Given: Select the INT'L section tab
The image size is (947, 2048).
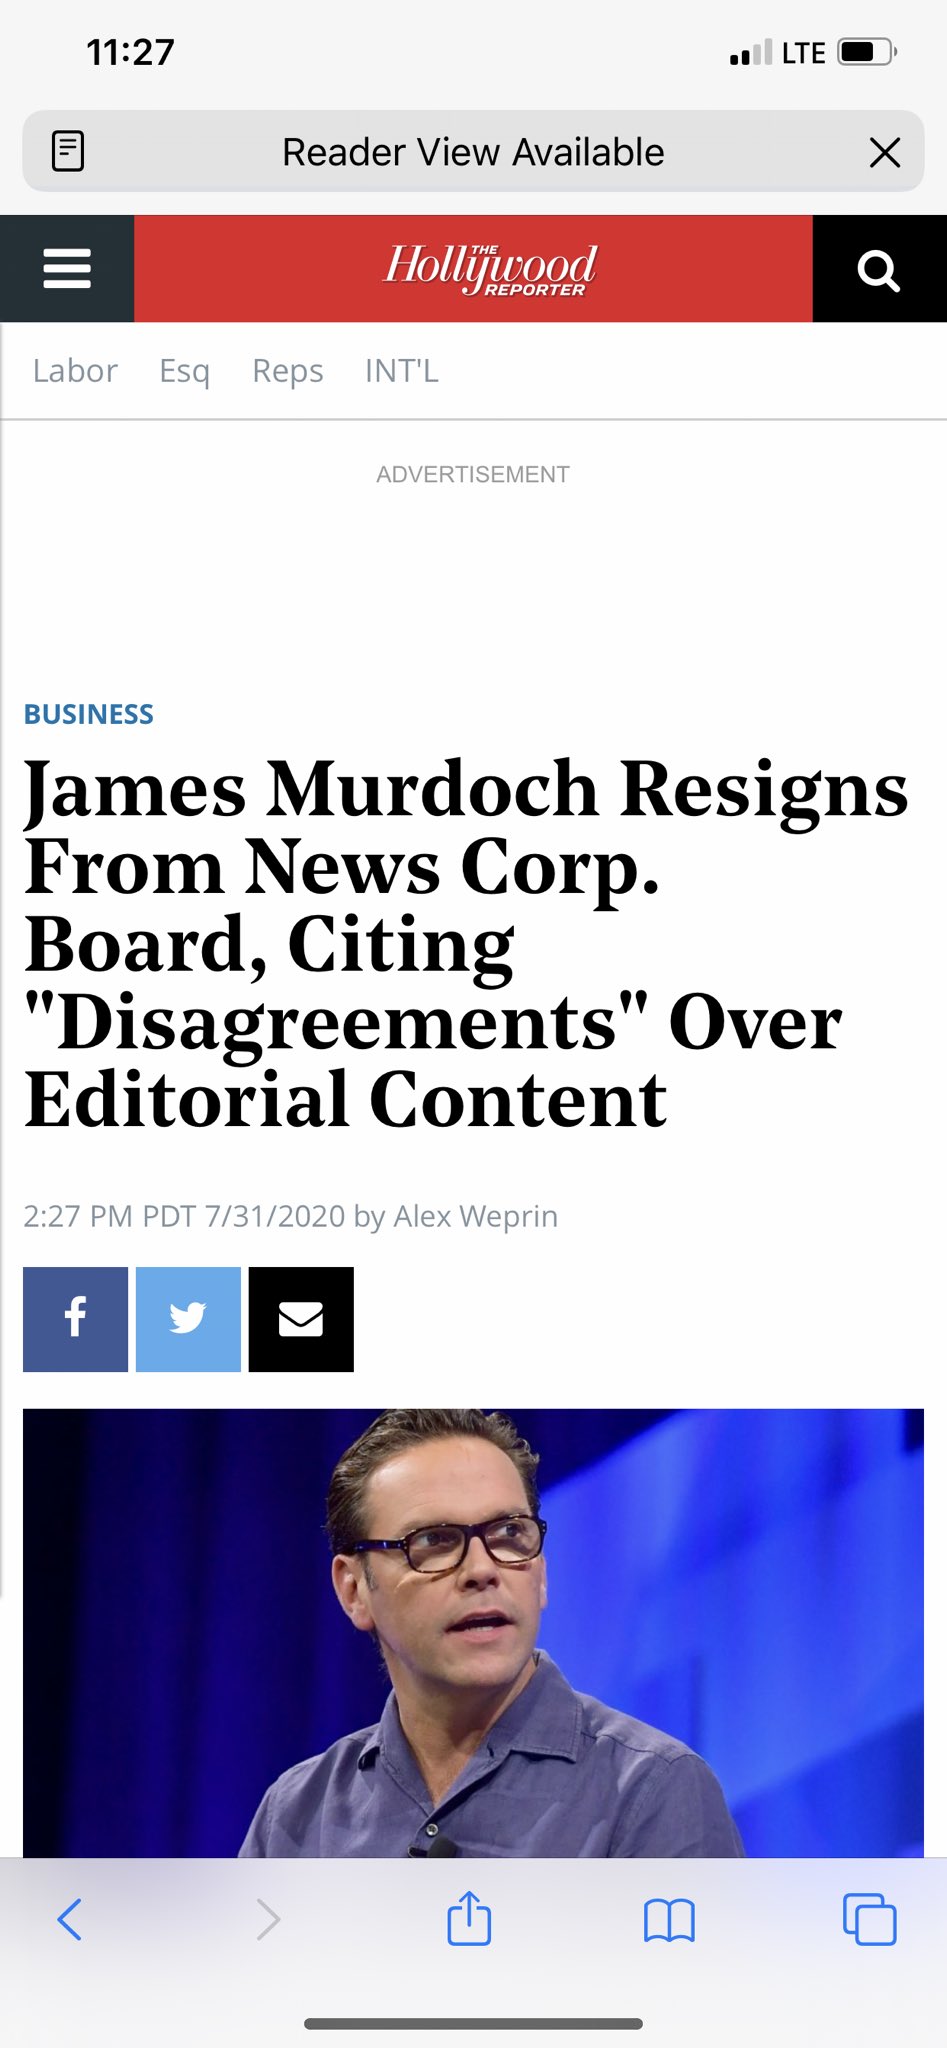Looking at the screenshot, I should click(x=402, y=371).
